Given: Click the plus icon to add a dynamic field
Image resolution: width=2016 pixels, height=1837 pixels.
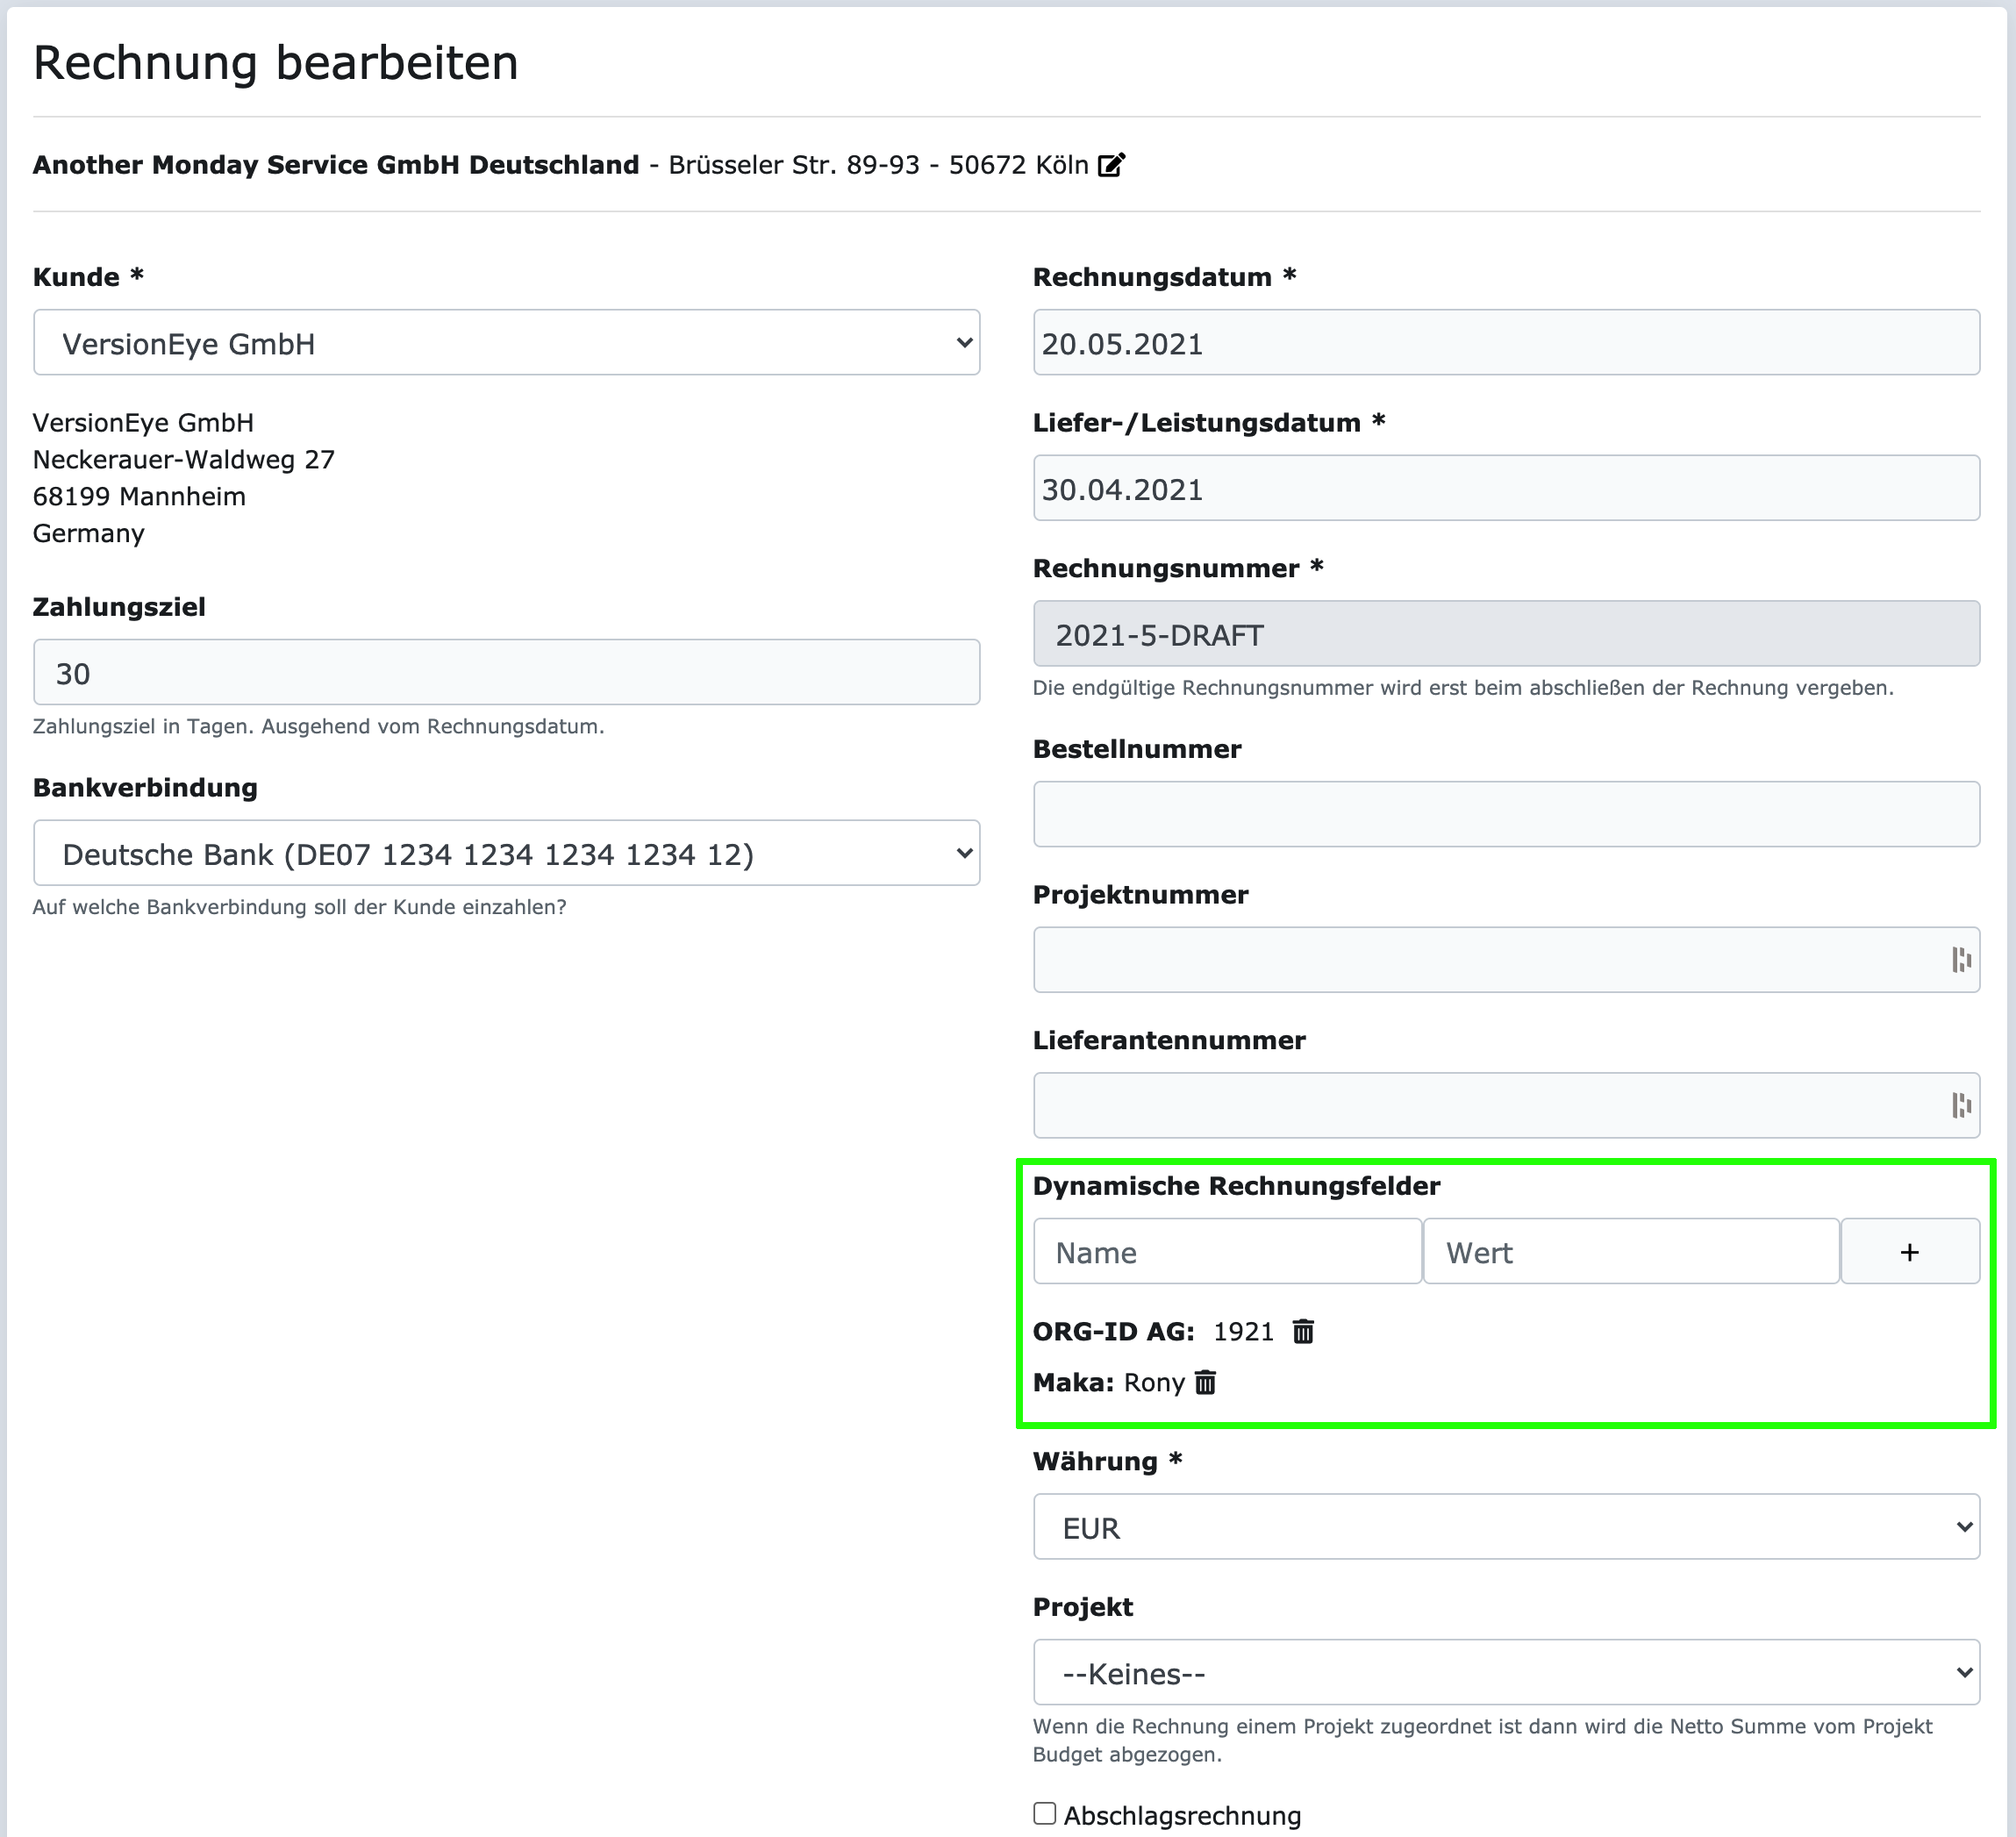Looking at the screenshot, I should point(1909,1251).
